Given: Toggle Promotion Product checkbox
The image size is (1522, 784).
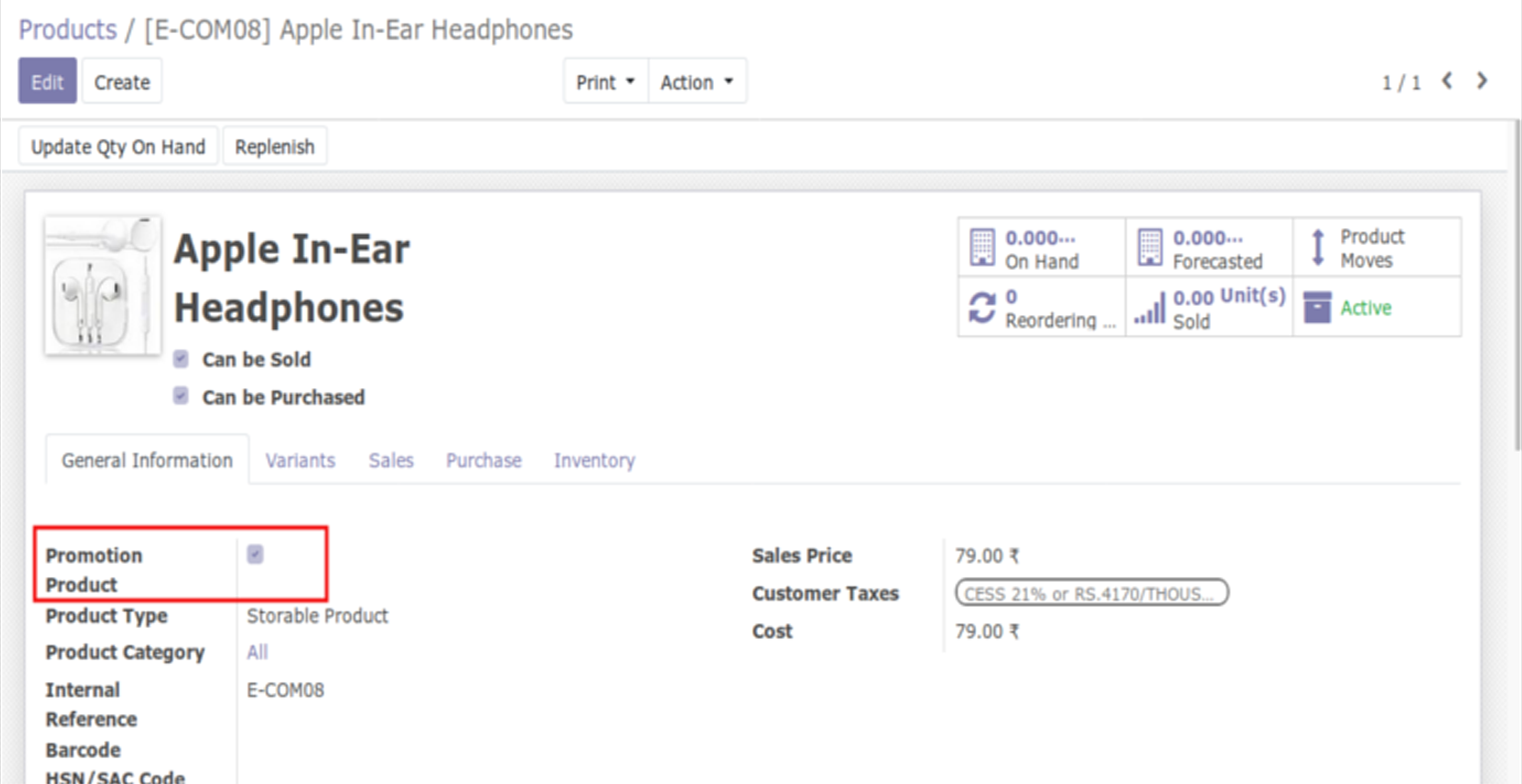Looking at the screenshot, I should coord(255,554).
